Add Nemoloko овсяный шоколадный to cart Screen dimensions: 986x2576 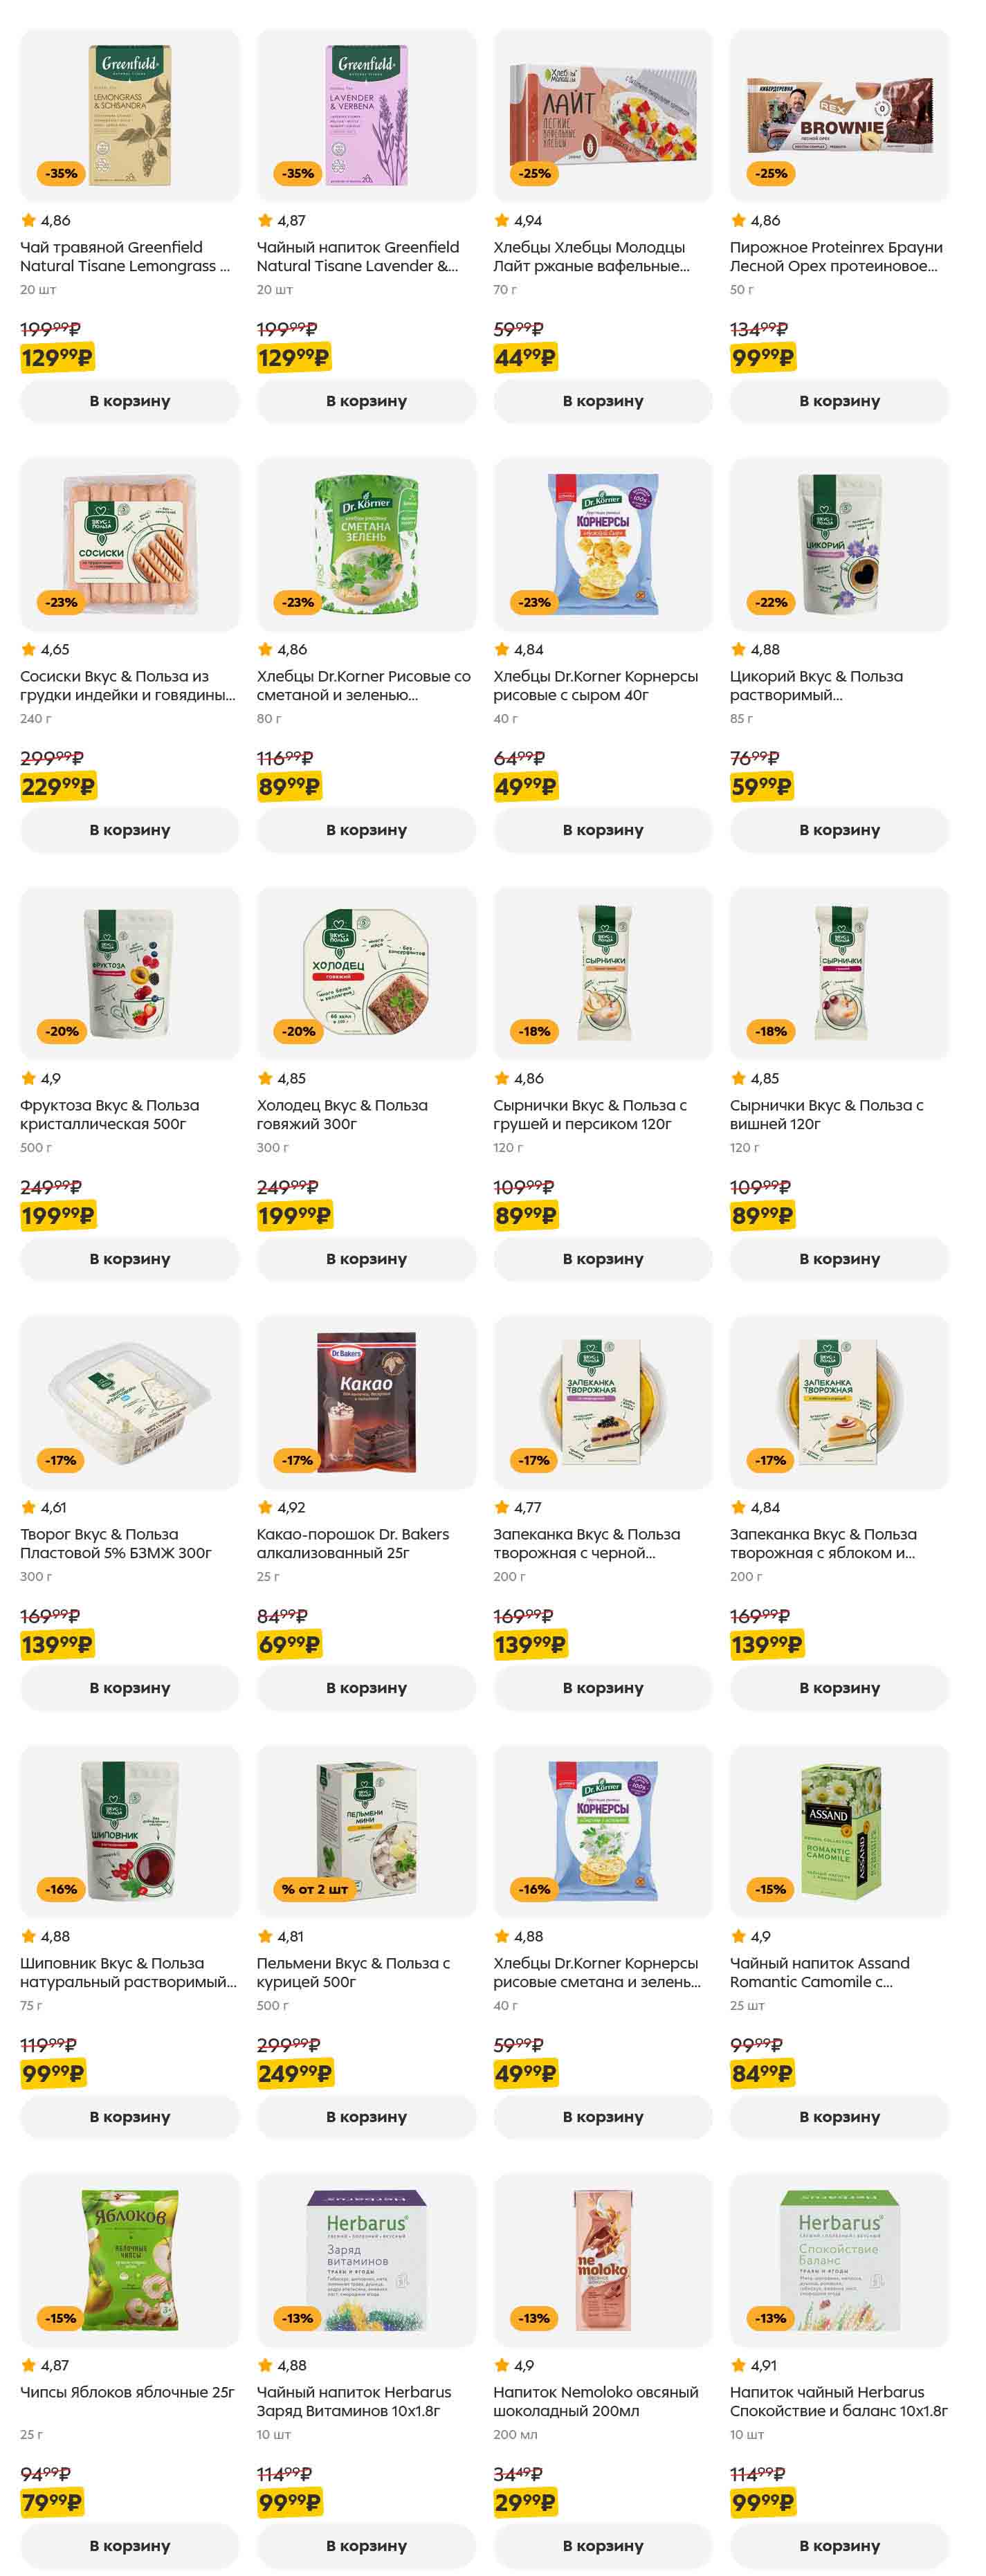point(603,2546)
